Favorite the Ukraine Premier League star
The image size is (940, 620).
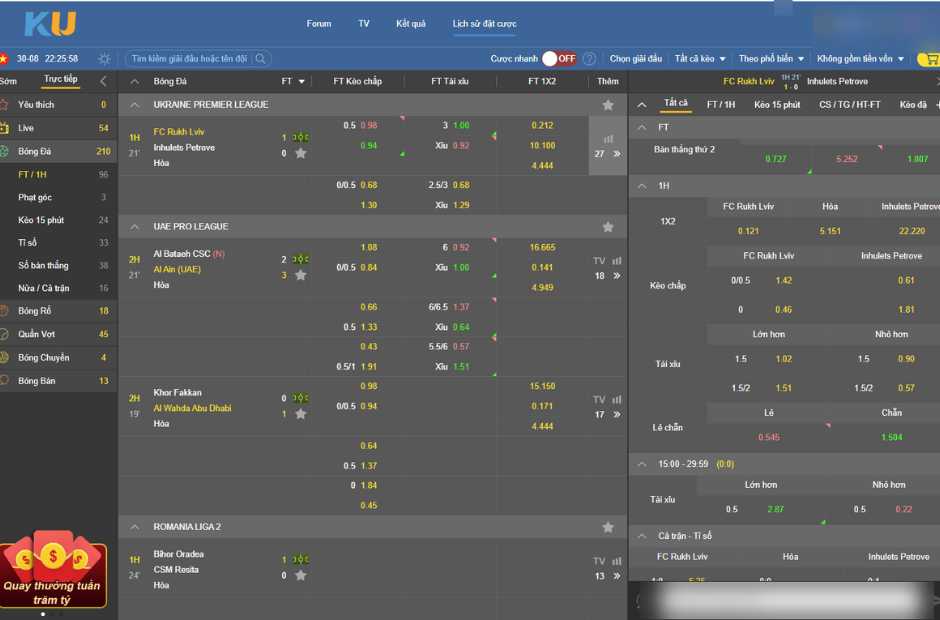pyautogui.click(x=607, y=105)
